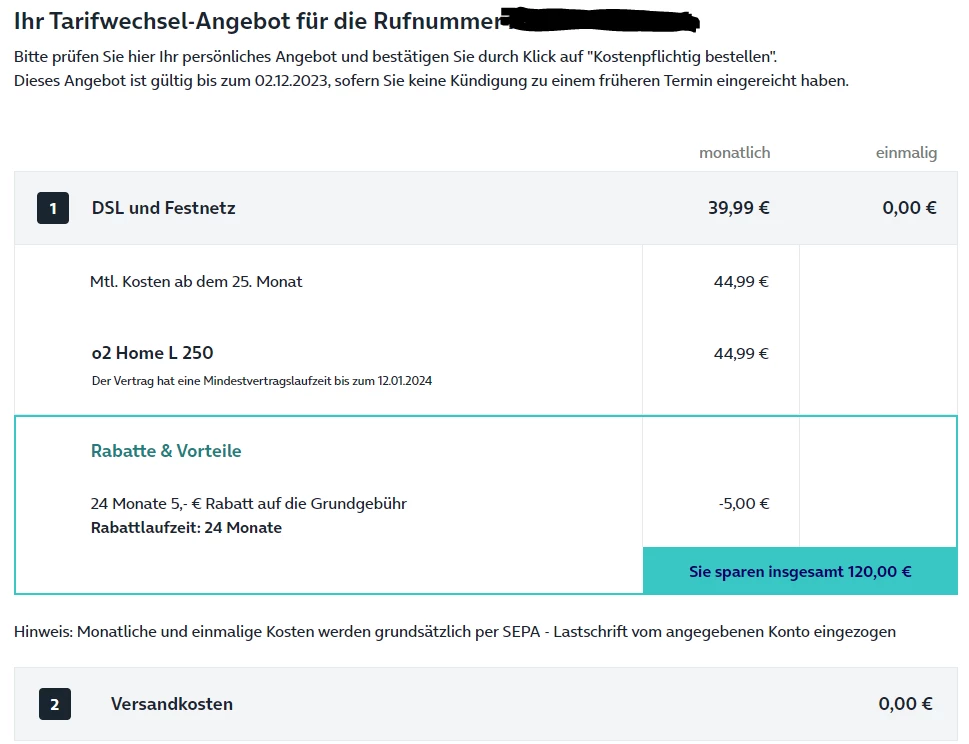Viewport: 969px width, 744px height.
Task: Click the 'Sie sparen insgesamt 120,00 €' banner
Action: tap(800, 572)
